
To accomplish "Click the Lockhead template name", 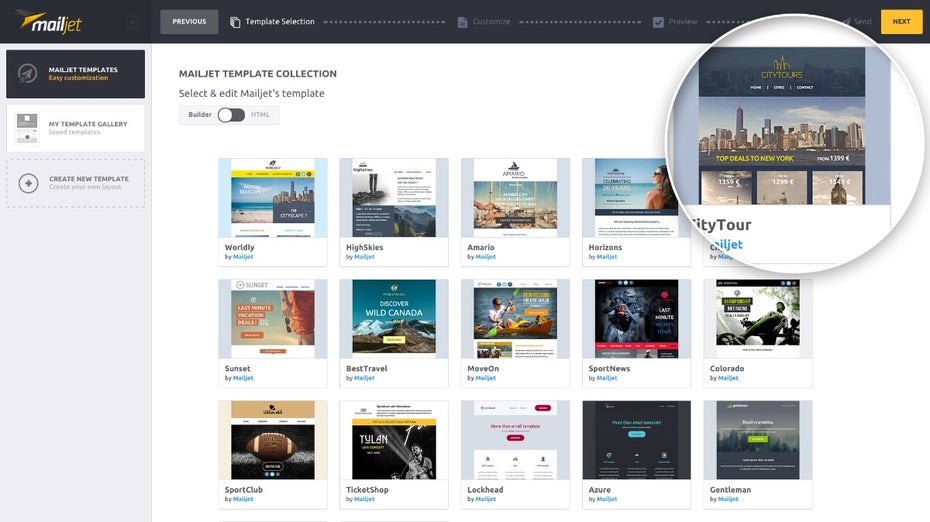I will pyautogui.click(x=485, y=489).
